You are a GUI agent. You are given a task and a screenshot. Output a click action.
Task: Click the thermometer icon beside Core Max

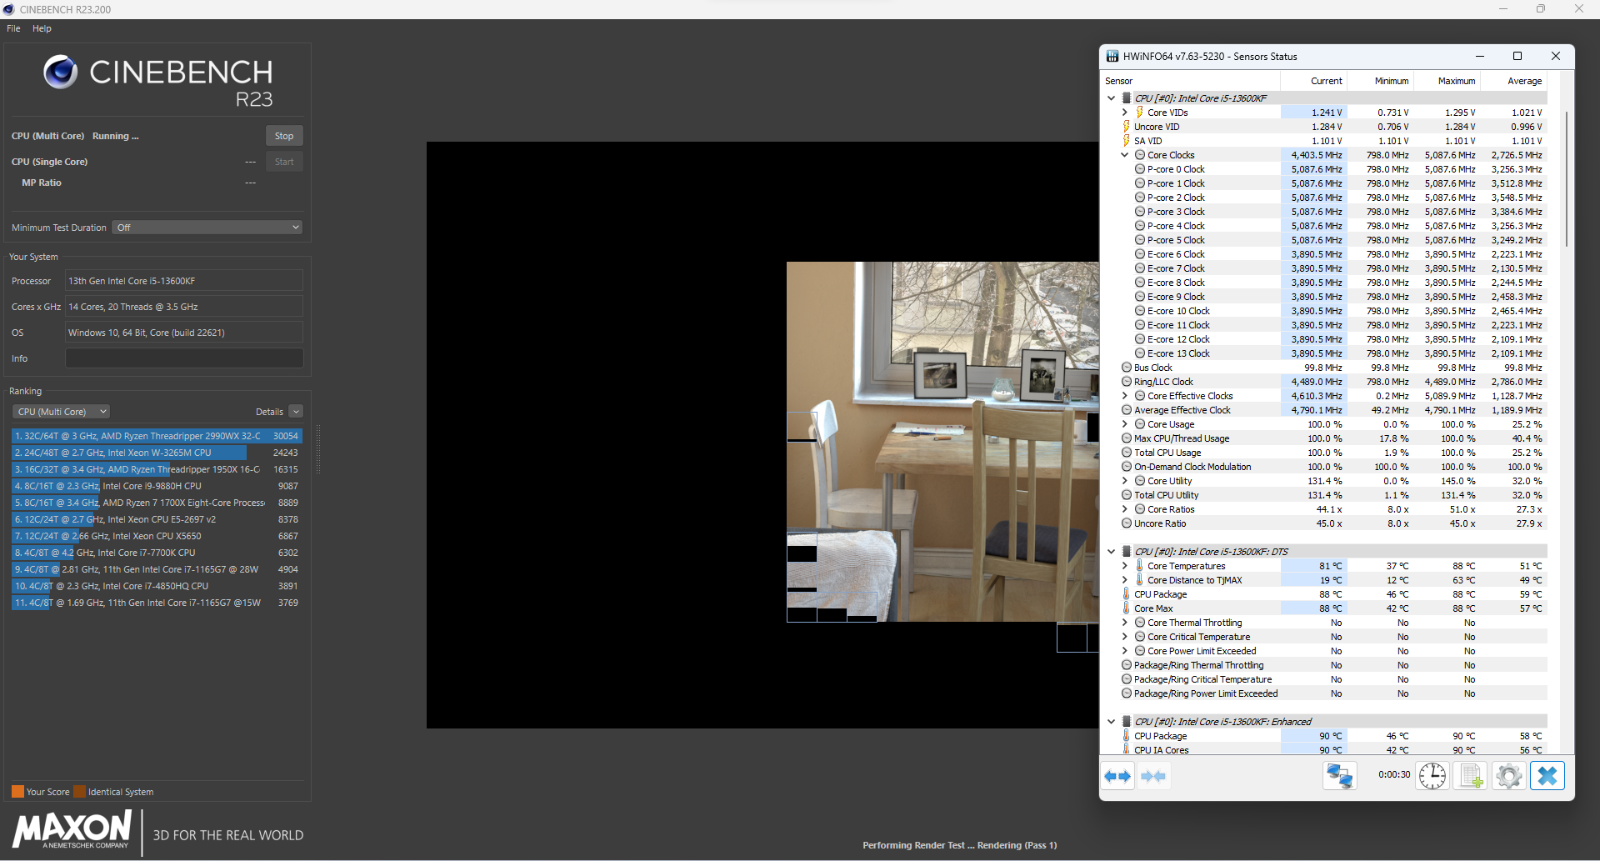1126,608
